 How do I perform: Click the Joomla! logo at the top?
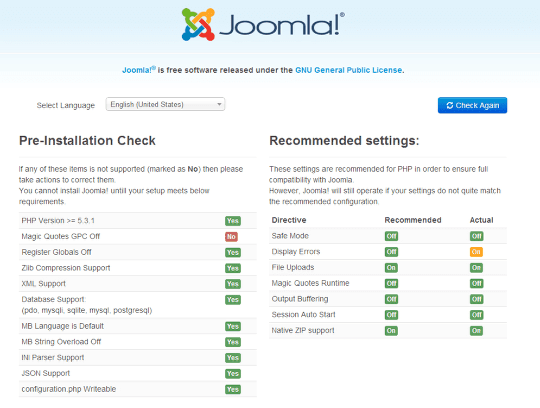pyautogui.click(x=263, y=24)
